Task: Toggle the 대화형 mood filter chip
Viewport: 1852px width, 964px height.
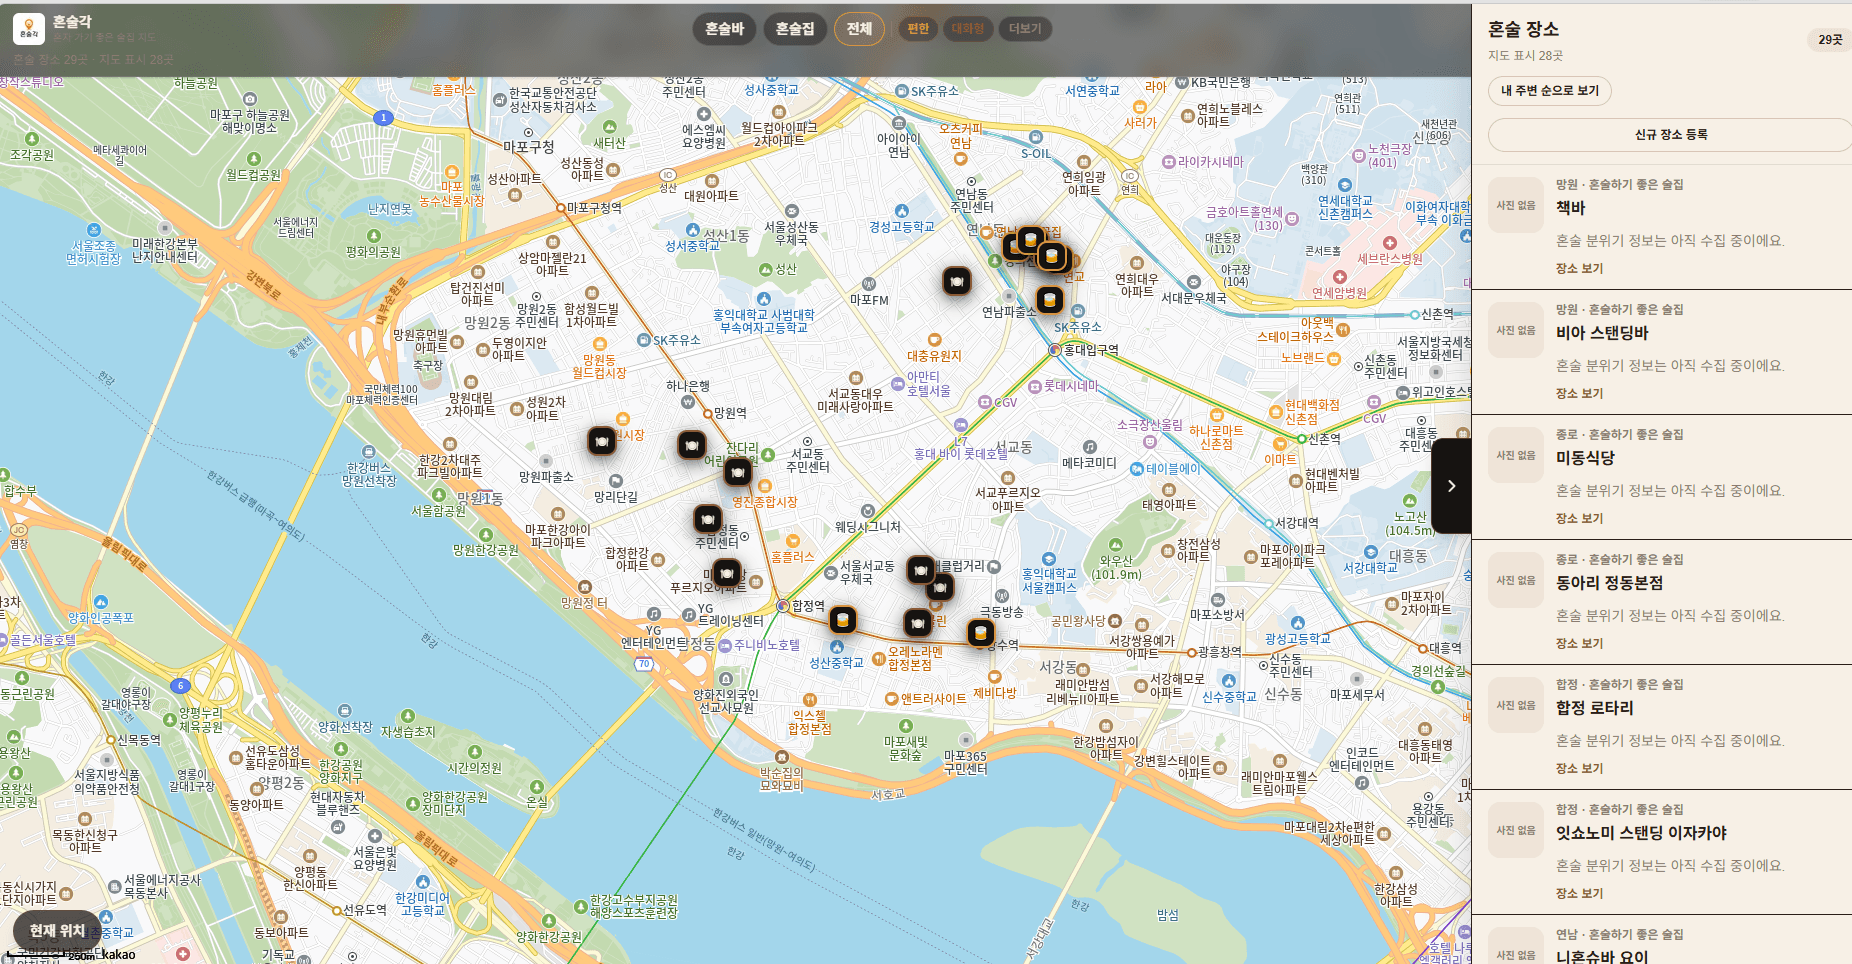Action: coord(967,29)
